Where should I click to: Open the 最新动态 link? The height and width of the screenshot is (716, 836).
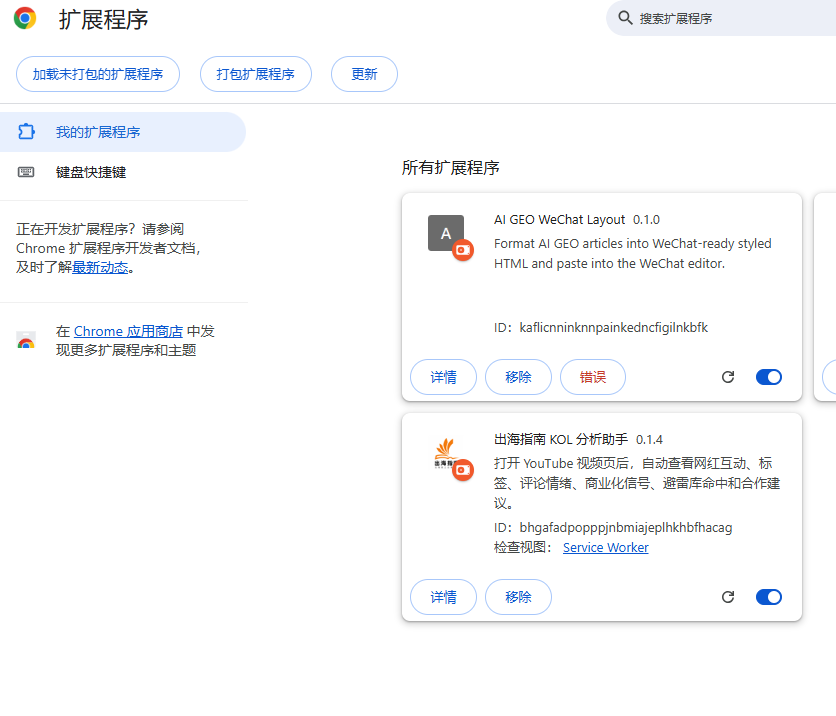(x=100, y=267)
